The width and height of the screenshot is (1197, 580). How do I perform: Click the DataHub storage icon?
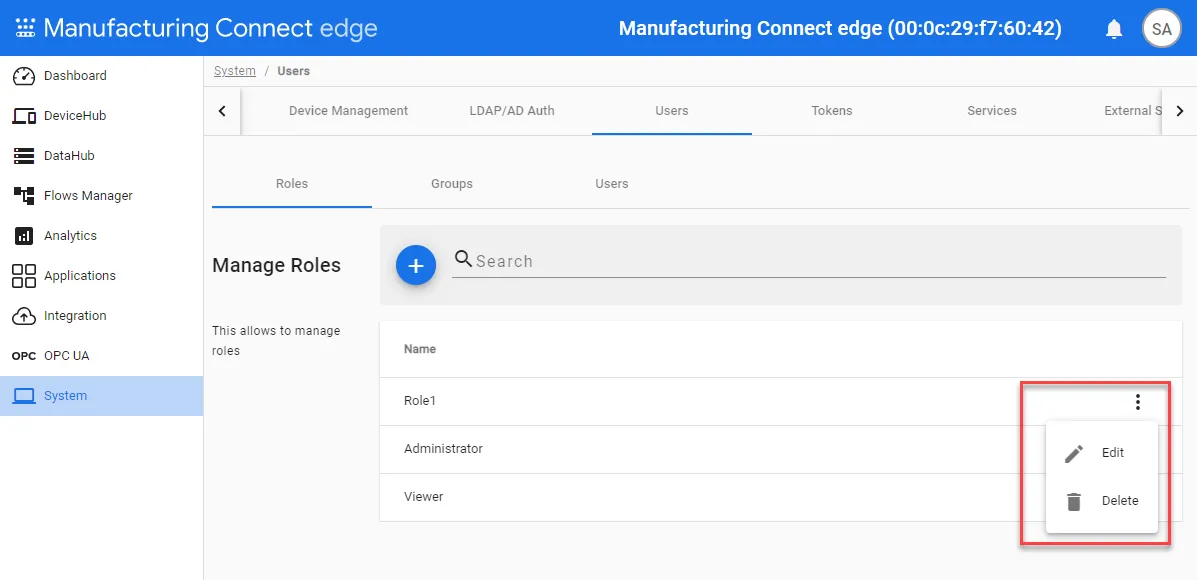pyautogui.click(x=24, y=156)
